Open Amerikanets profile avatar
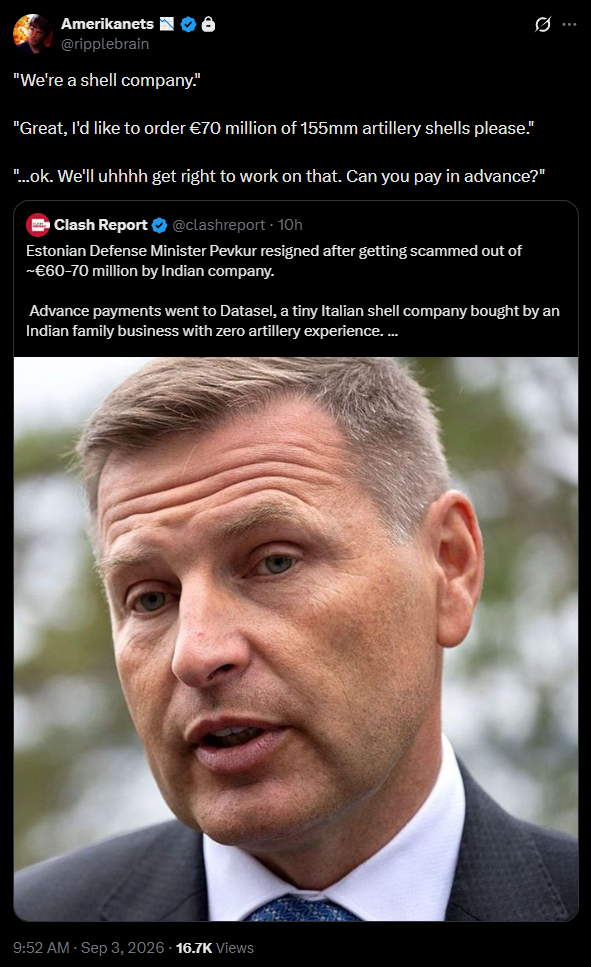The image size is (591, 967). coord(33,33)
